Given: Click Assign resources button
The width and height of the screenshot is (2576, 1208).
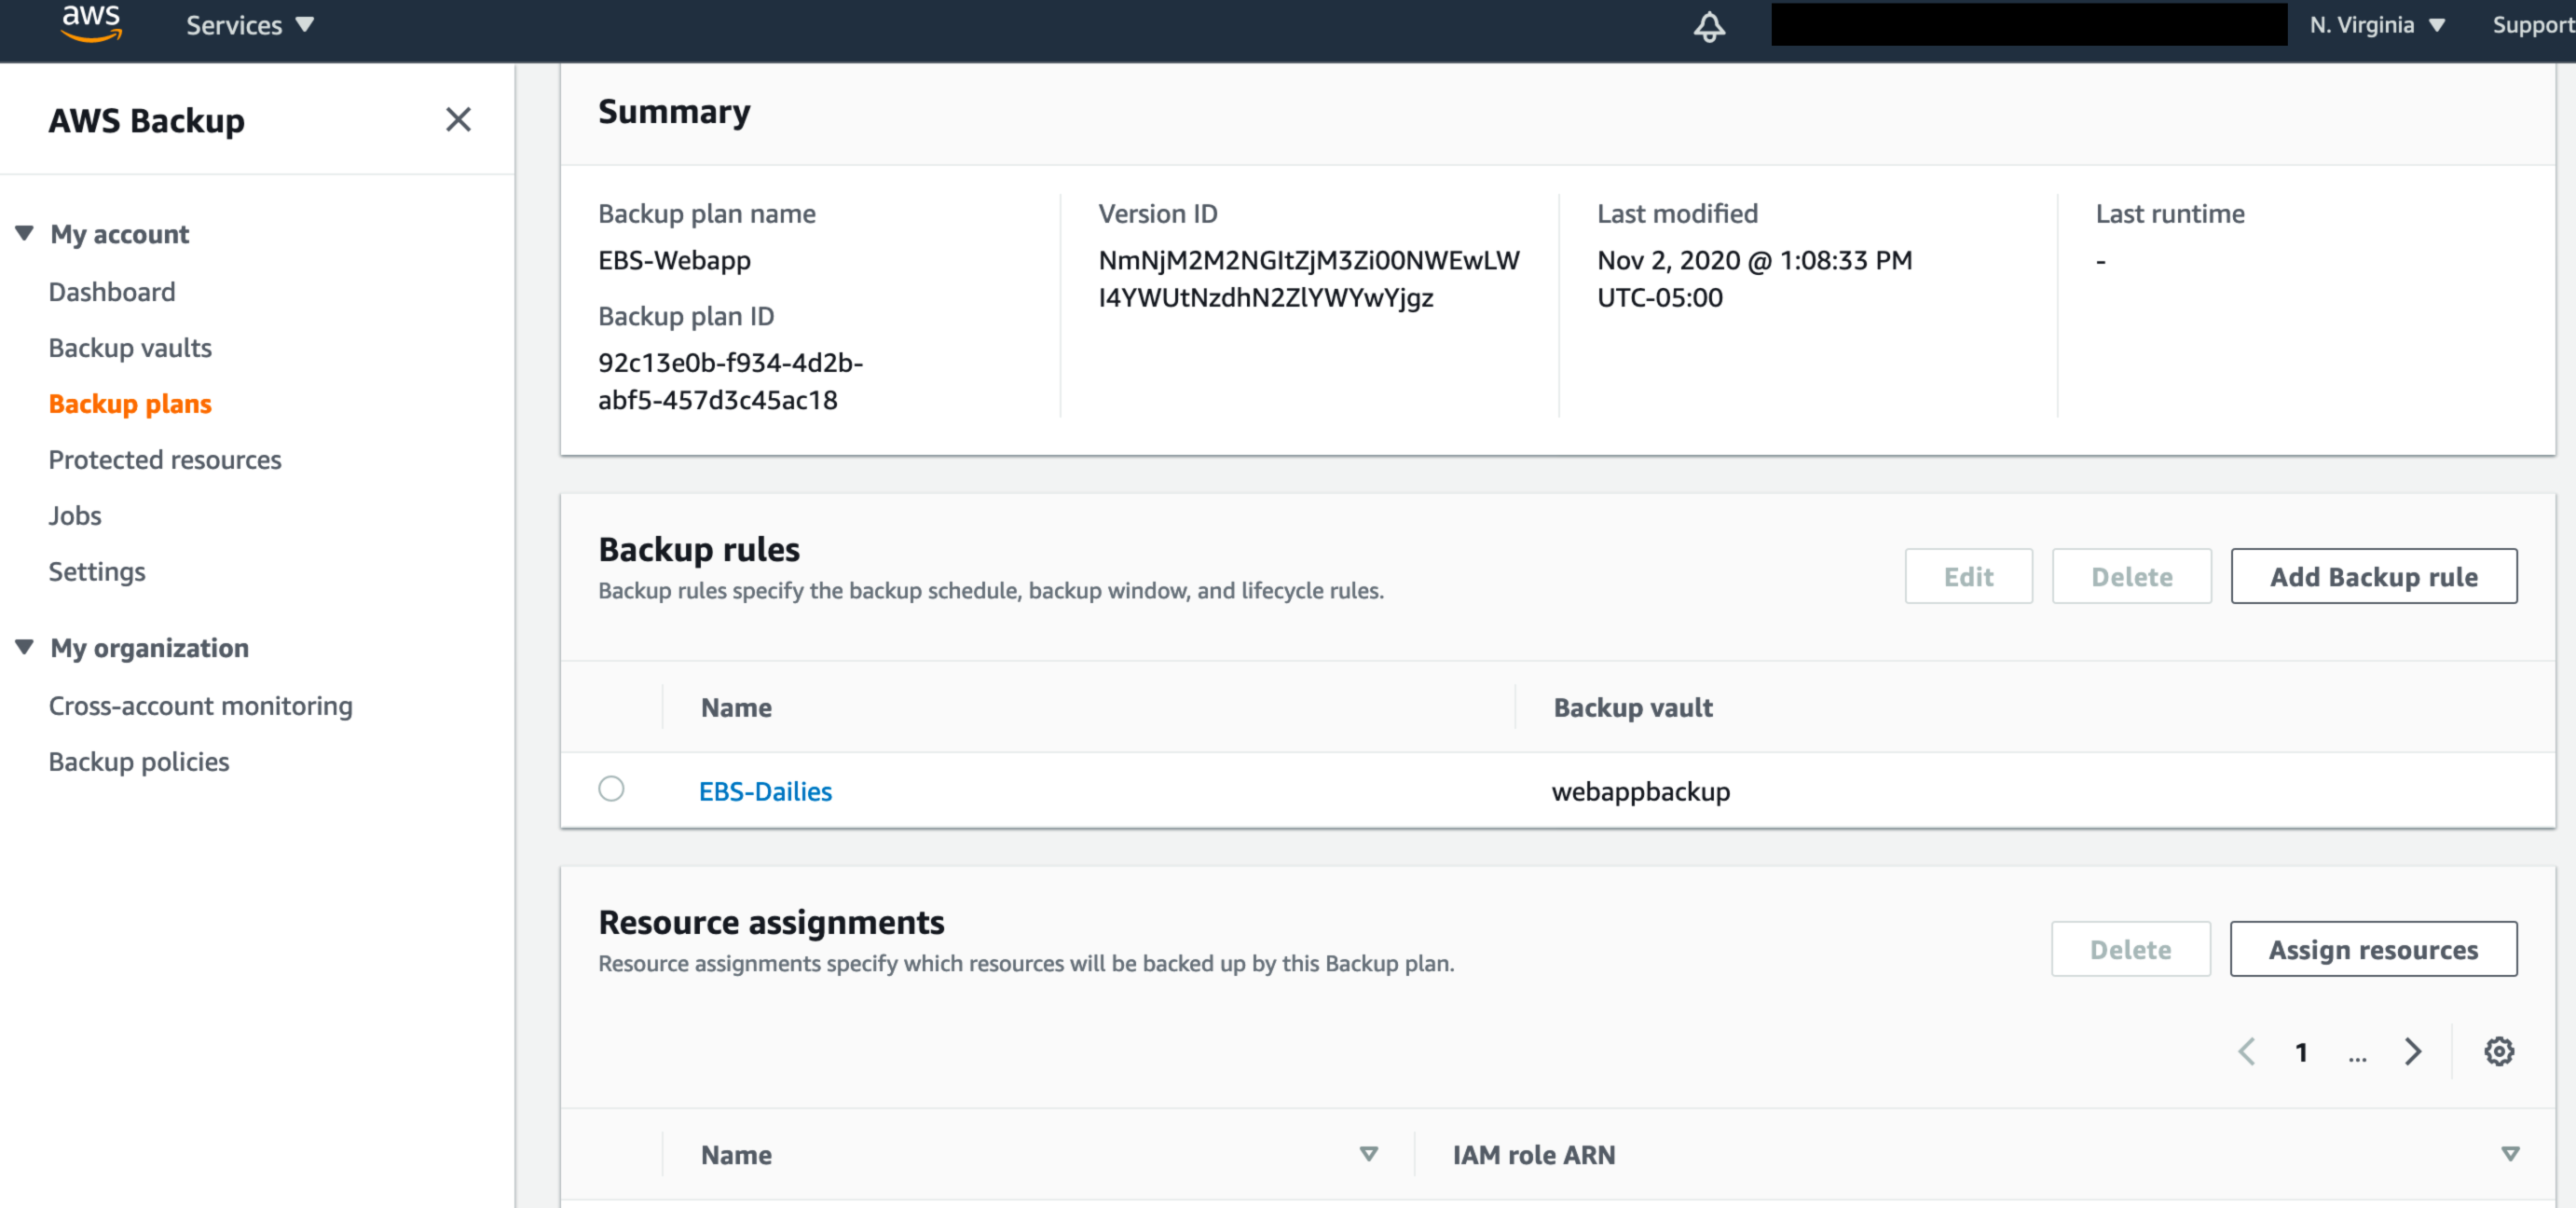Looking at the screenshot, I should [x=2373, y=949].
